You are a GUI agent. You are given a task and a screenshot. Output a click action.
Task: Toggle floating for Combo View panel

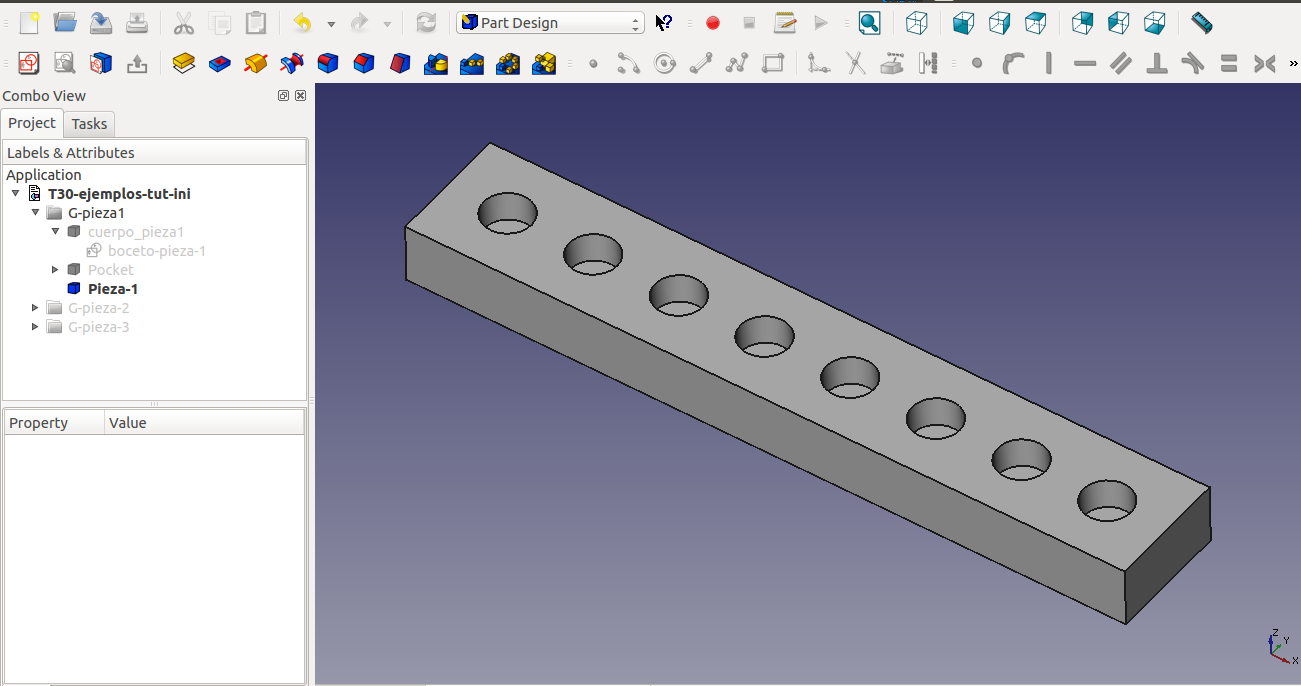[284, 96]
